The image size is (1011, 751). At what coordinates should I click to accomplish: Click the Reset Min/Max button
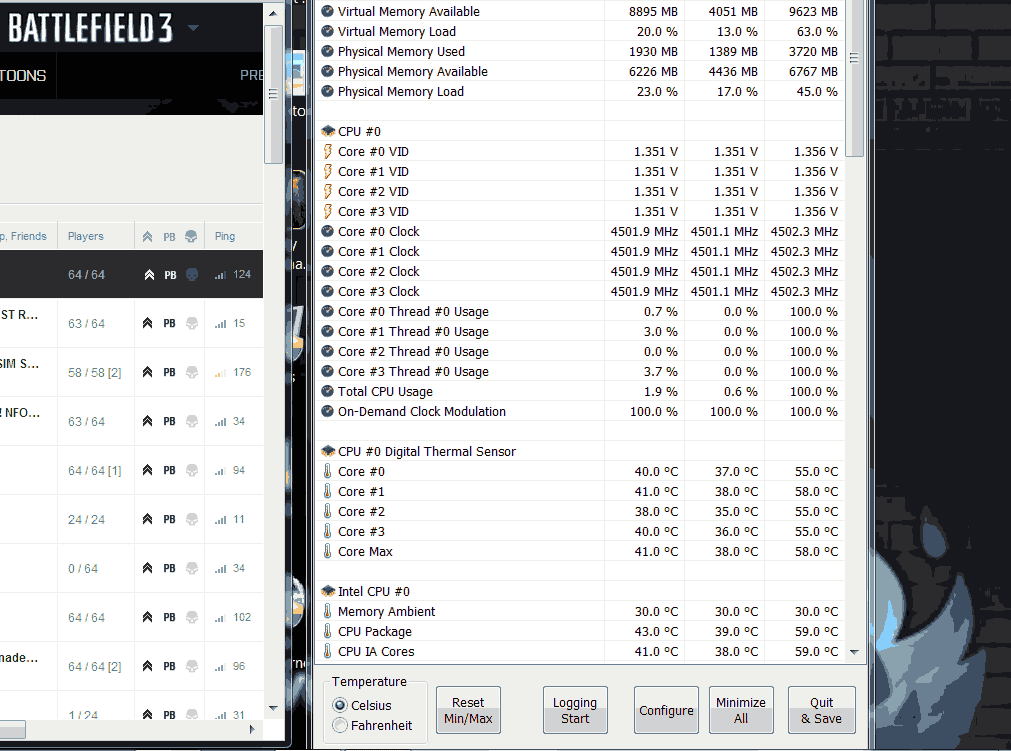[x=468, y=710]
